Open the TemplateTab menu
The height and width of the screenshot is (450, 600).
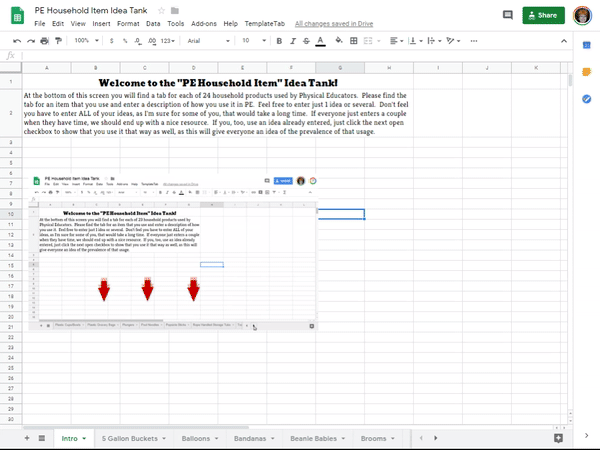(265, 24)
